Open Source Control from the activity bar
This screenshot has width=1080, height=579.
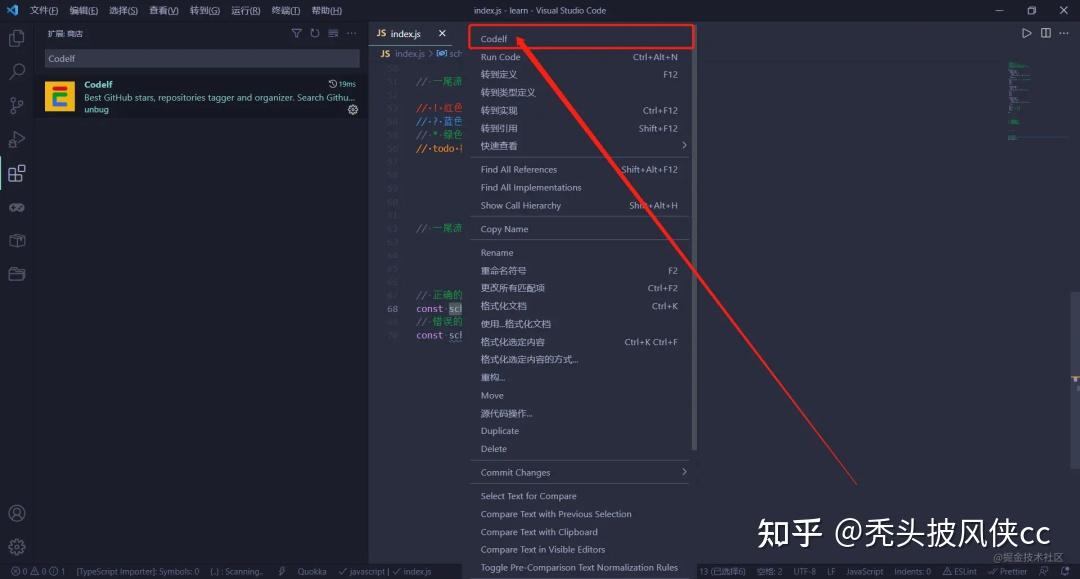[x=16, y=105]
